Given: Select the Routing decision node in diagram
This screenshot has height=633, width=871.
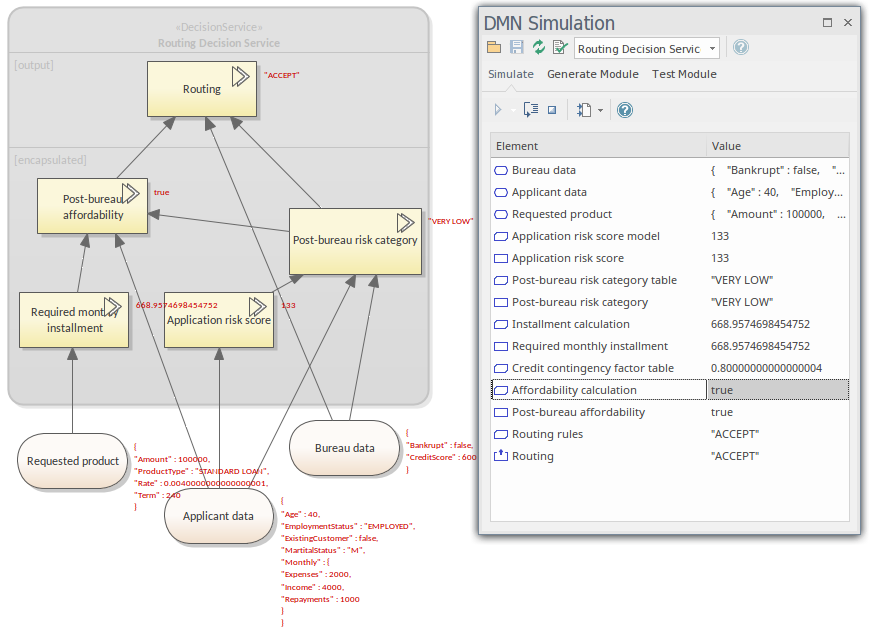Looking at the screenshot, I should 202,89.
